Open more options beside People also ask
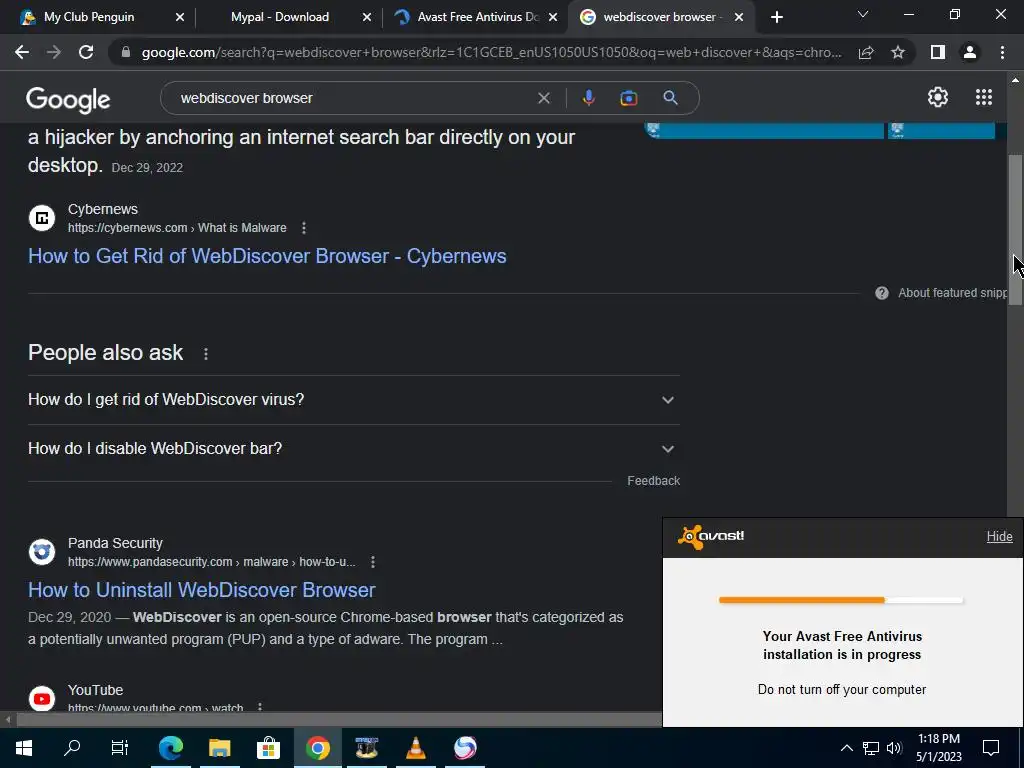 click(x=206, y=353)
